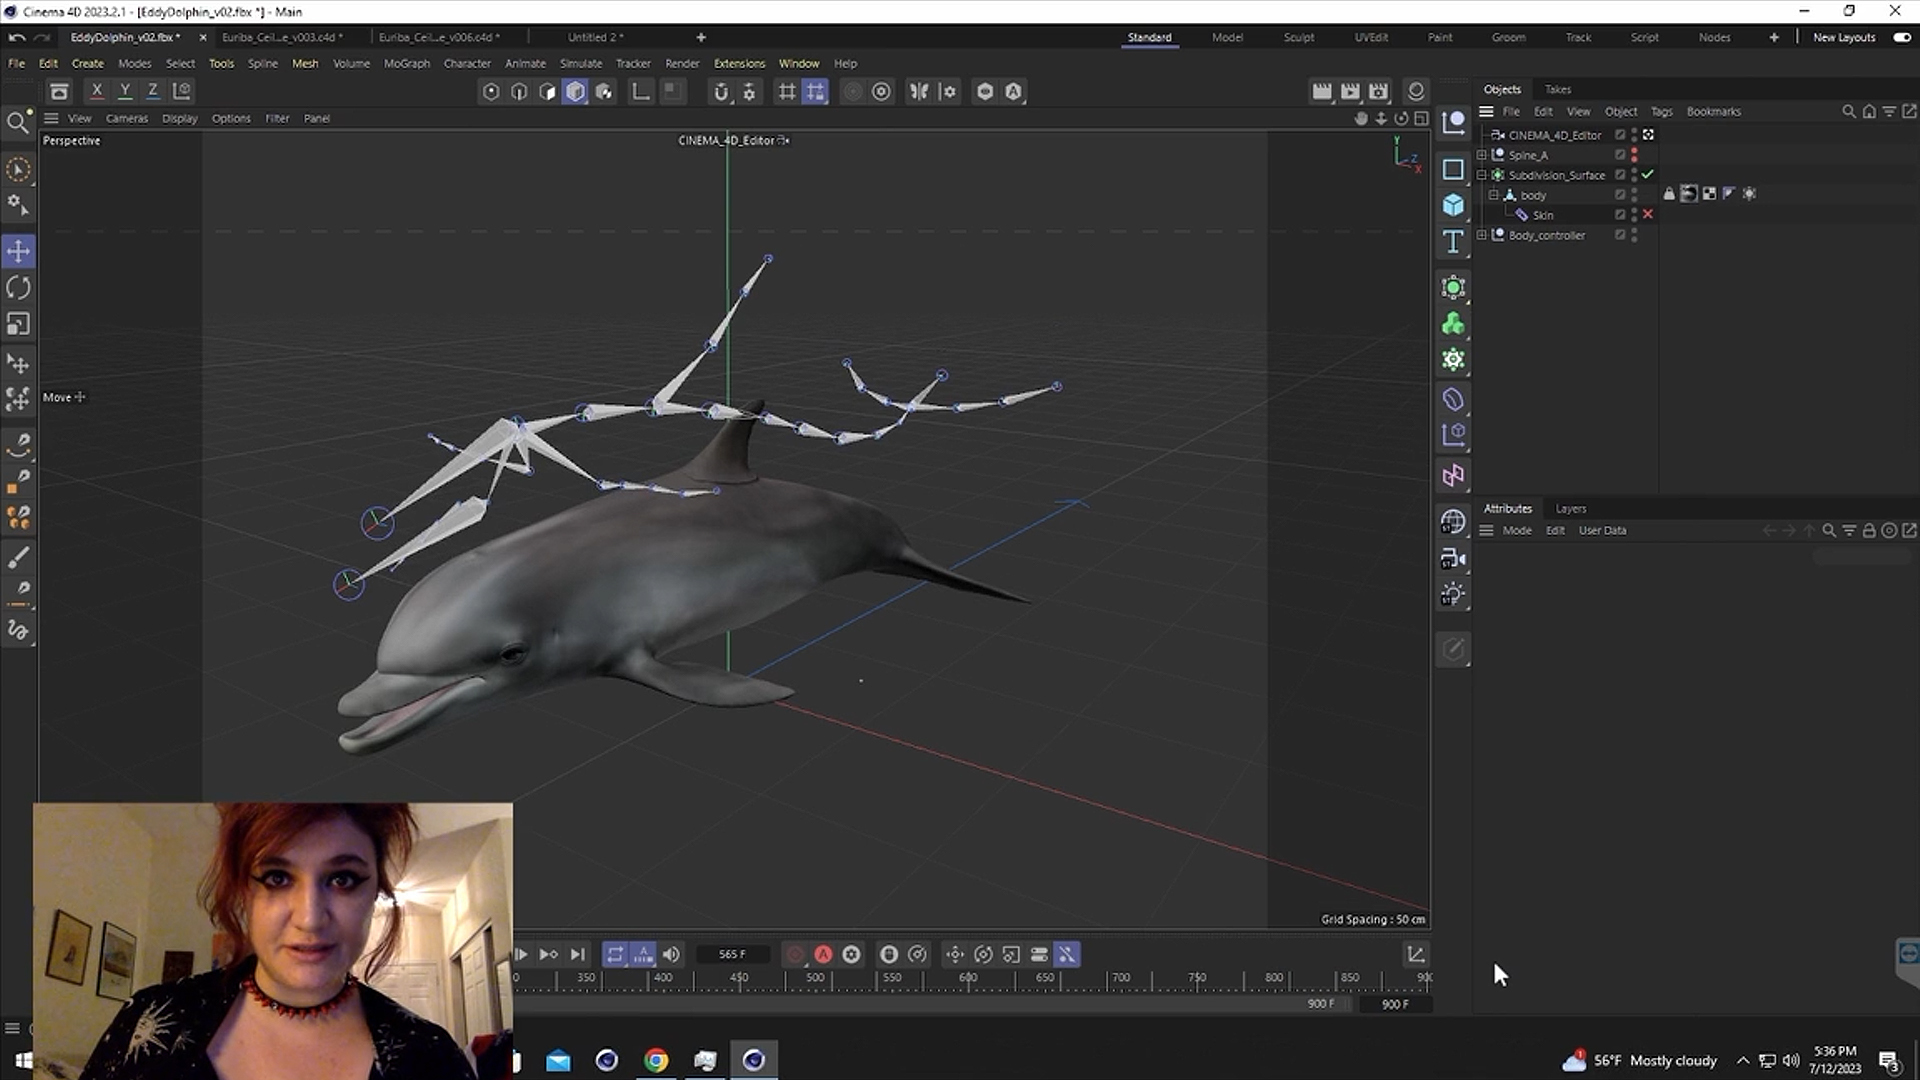This screenshot has width=1920, height=1080.
Task: Select the Scale tool in left toolbar
Action: (18, 324)
